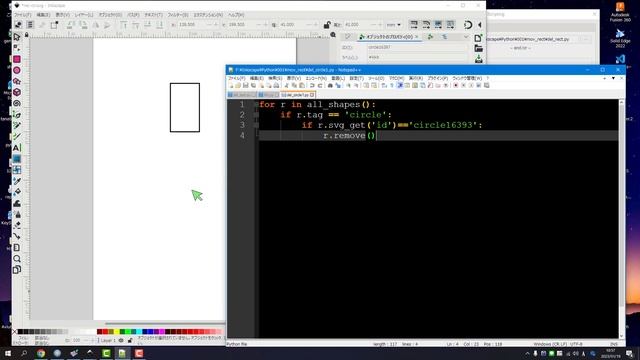The height and width of the screenshot is (360, 640).
Task: Open the Notepad++ document list down arrow
Action: (613, 78)
